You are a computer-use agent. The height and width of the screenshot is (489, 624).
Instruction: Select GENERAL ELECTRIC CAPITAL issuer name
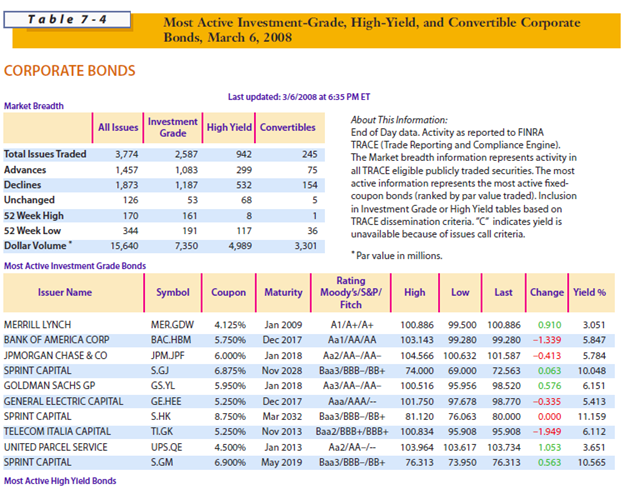pyautogui.click(x=64, y=401)
